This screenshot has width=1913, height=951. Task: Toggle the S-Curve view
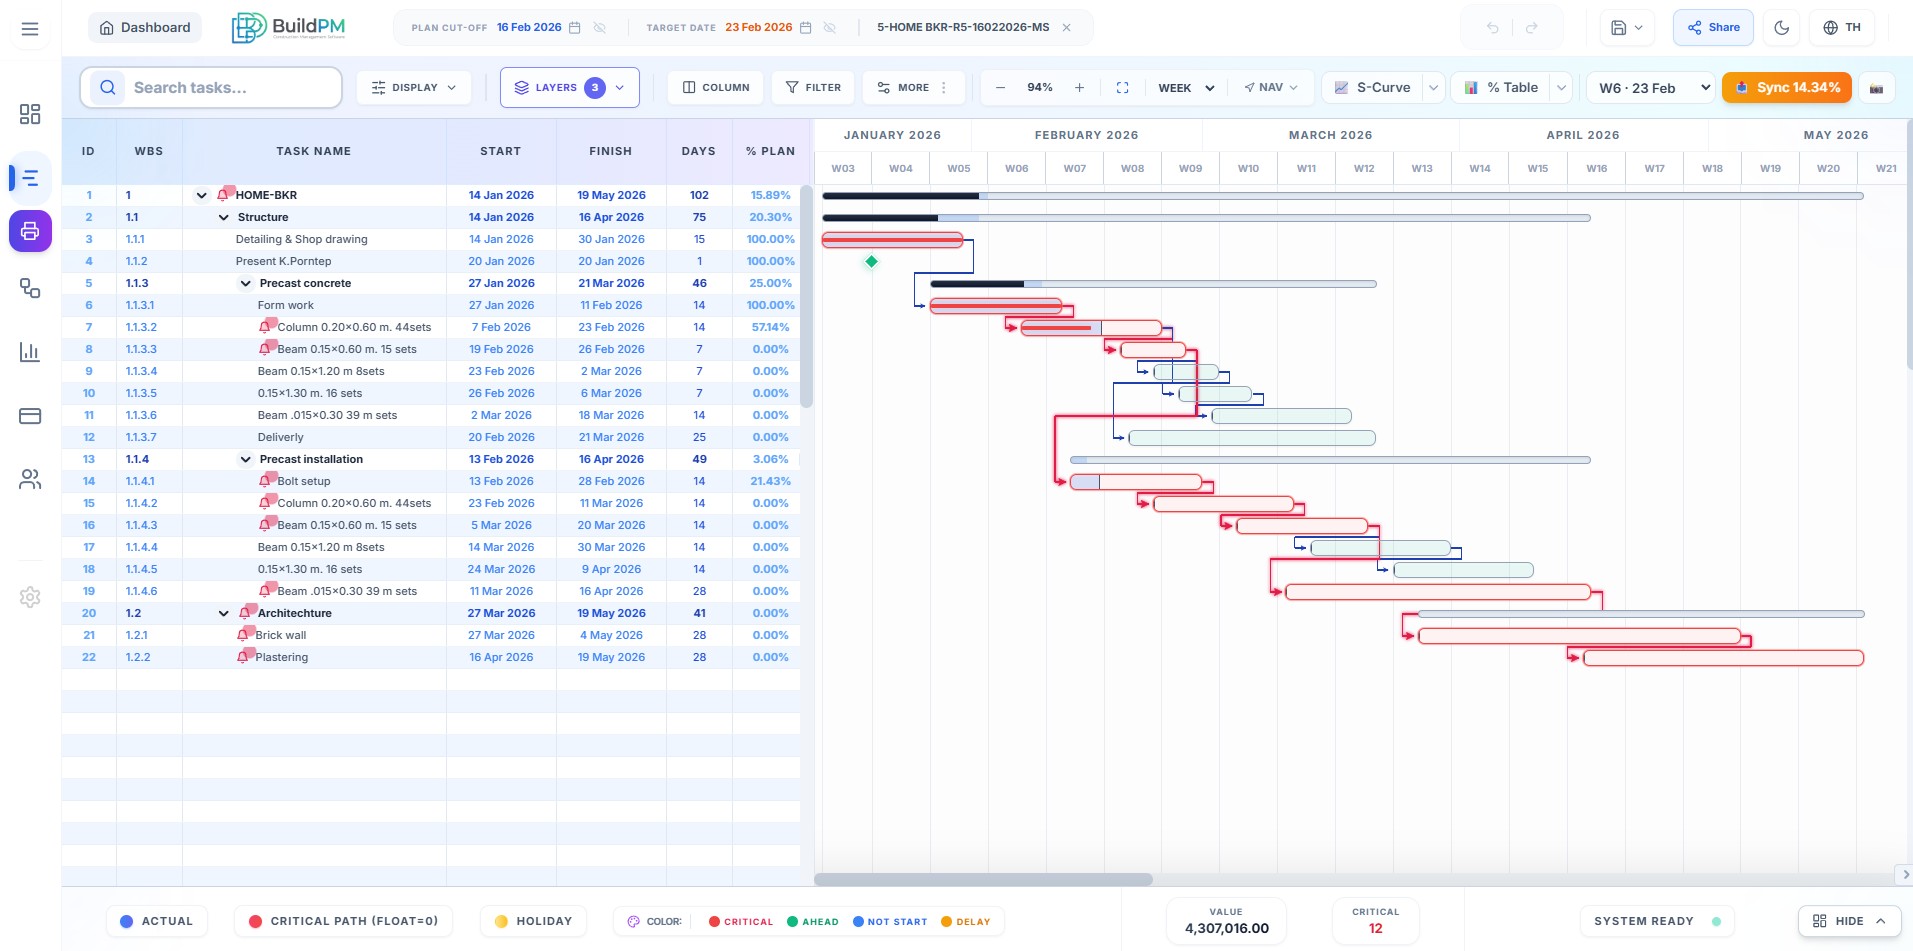(x=1372, y=88)
